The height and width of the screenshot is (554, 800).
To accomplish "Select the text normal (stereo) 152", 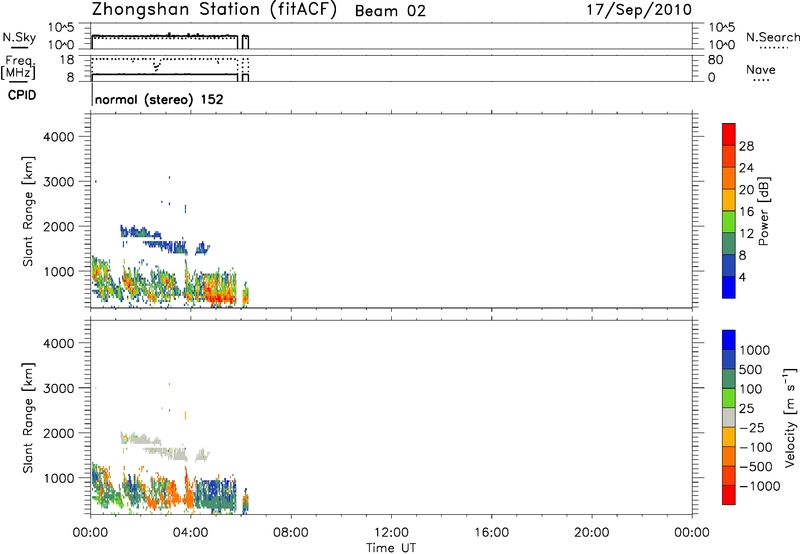I will point(159,99).
